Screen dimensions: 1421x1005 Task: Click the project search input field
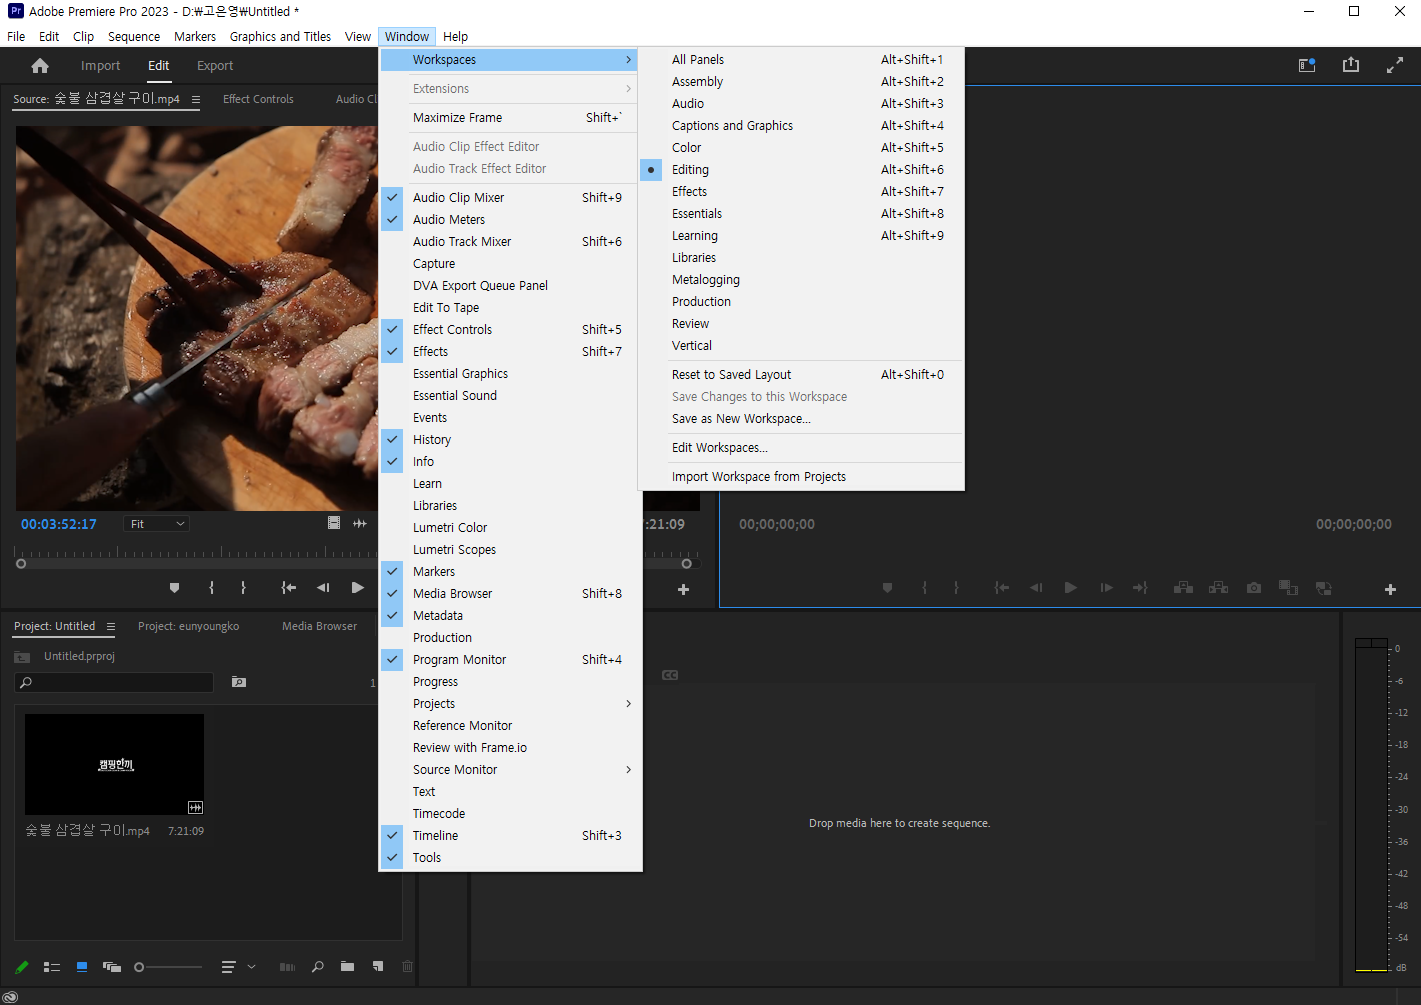tap(114, 682)
